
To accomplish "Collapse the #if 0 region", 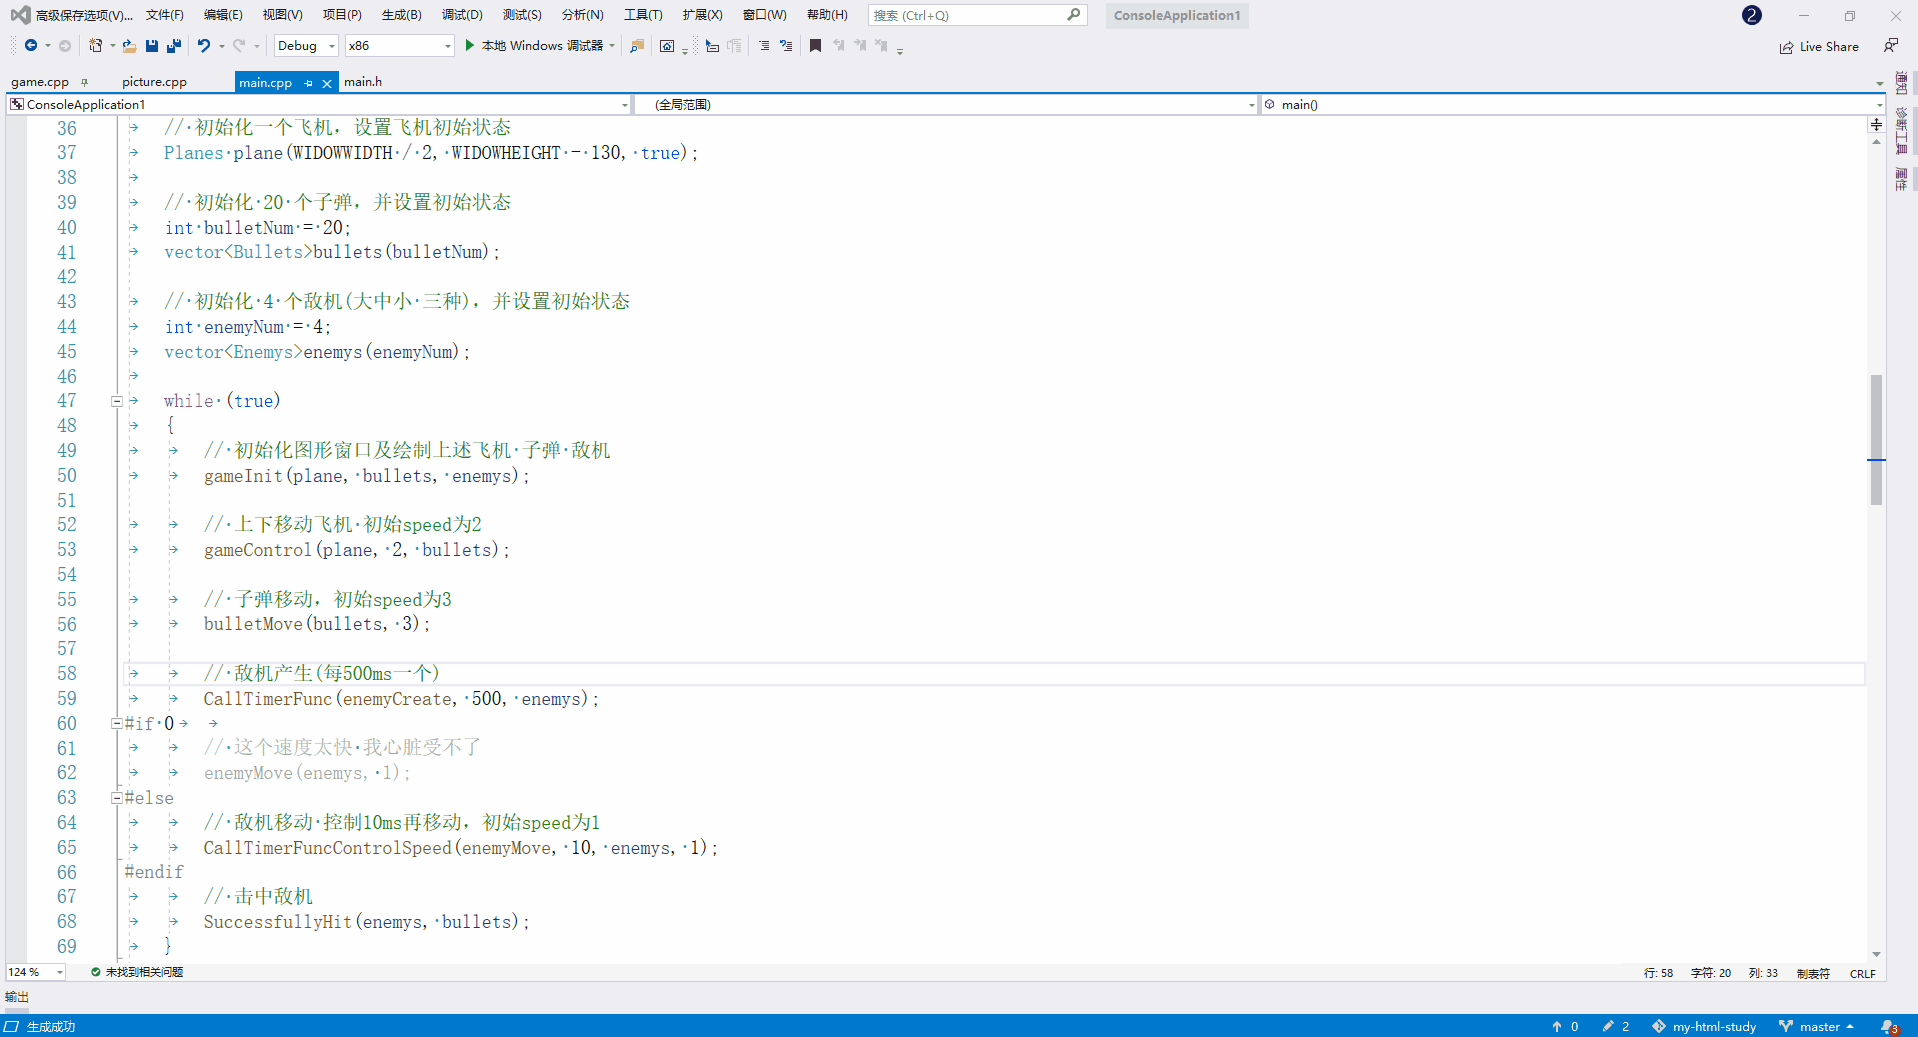I will click(x=117, y=723).
